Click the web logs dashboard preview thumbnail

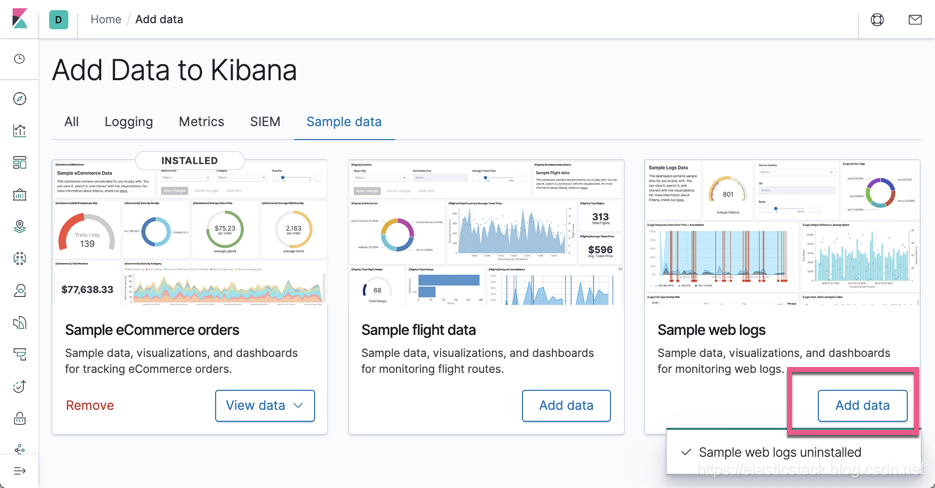(782, 233)
